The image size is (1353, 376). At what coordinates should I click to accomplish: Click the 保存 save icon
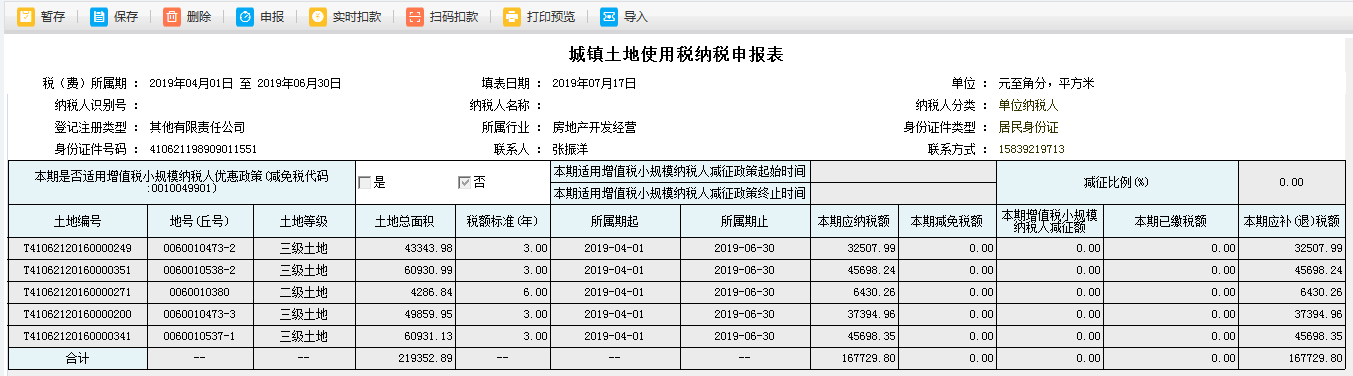[99, 17]
